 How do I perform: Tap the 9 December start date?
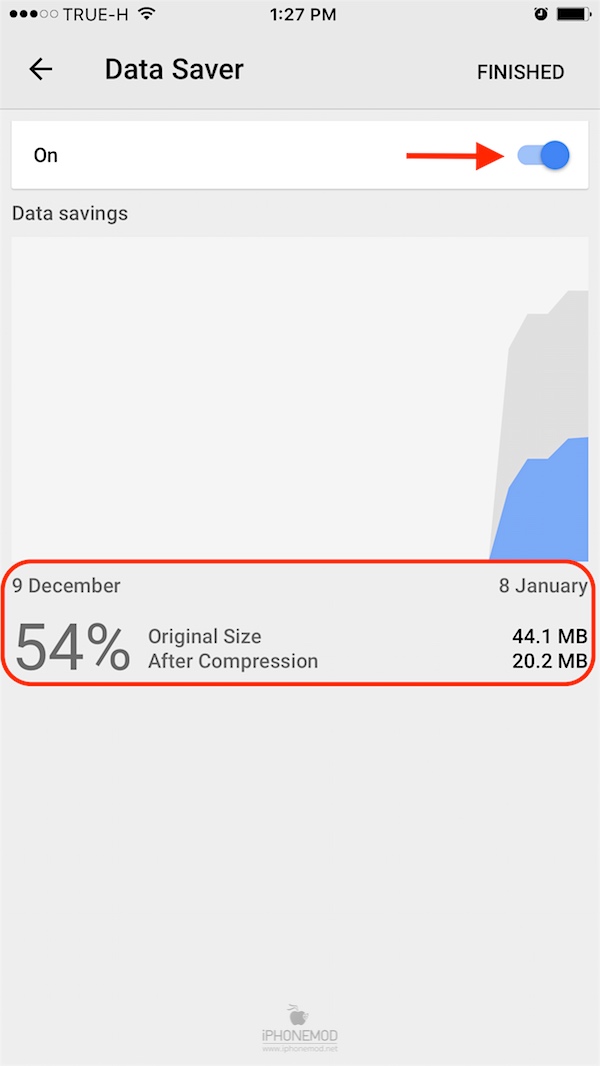pos(66,586)
